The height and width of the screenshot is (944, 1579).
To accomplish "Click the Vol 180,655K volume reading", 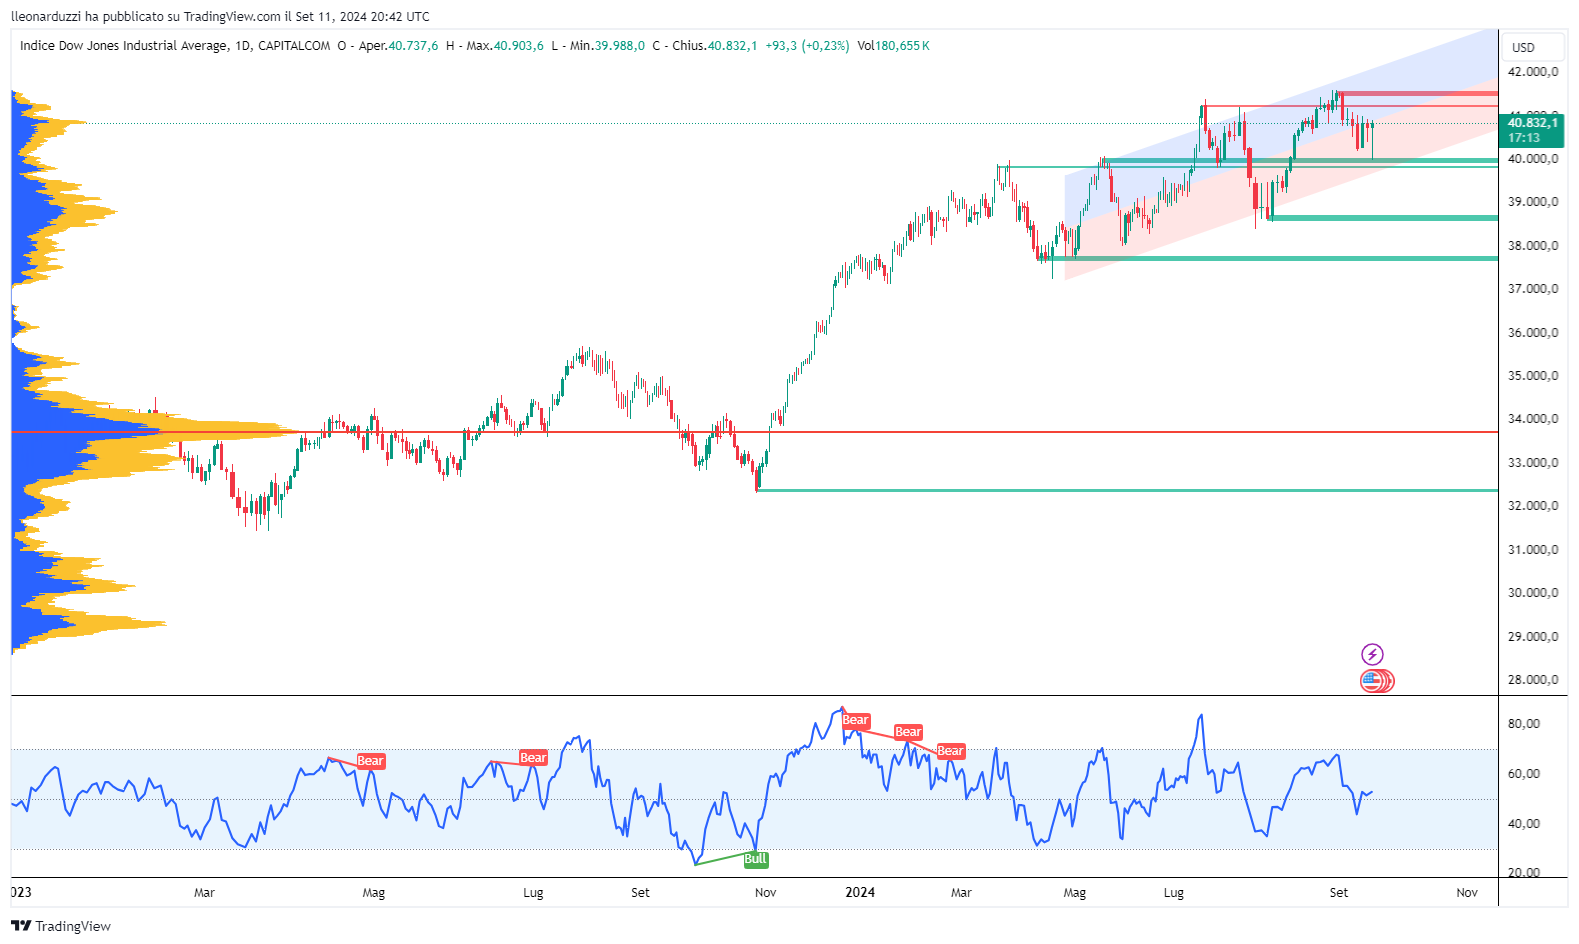I will click(893, 46).
